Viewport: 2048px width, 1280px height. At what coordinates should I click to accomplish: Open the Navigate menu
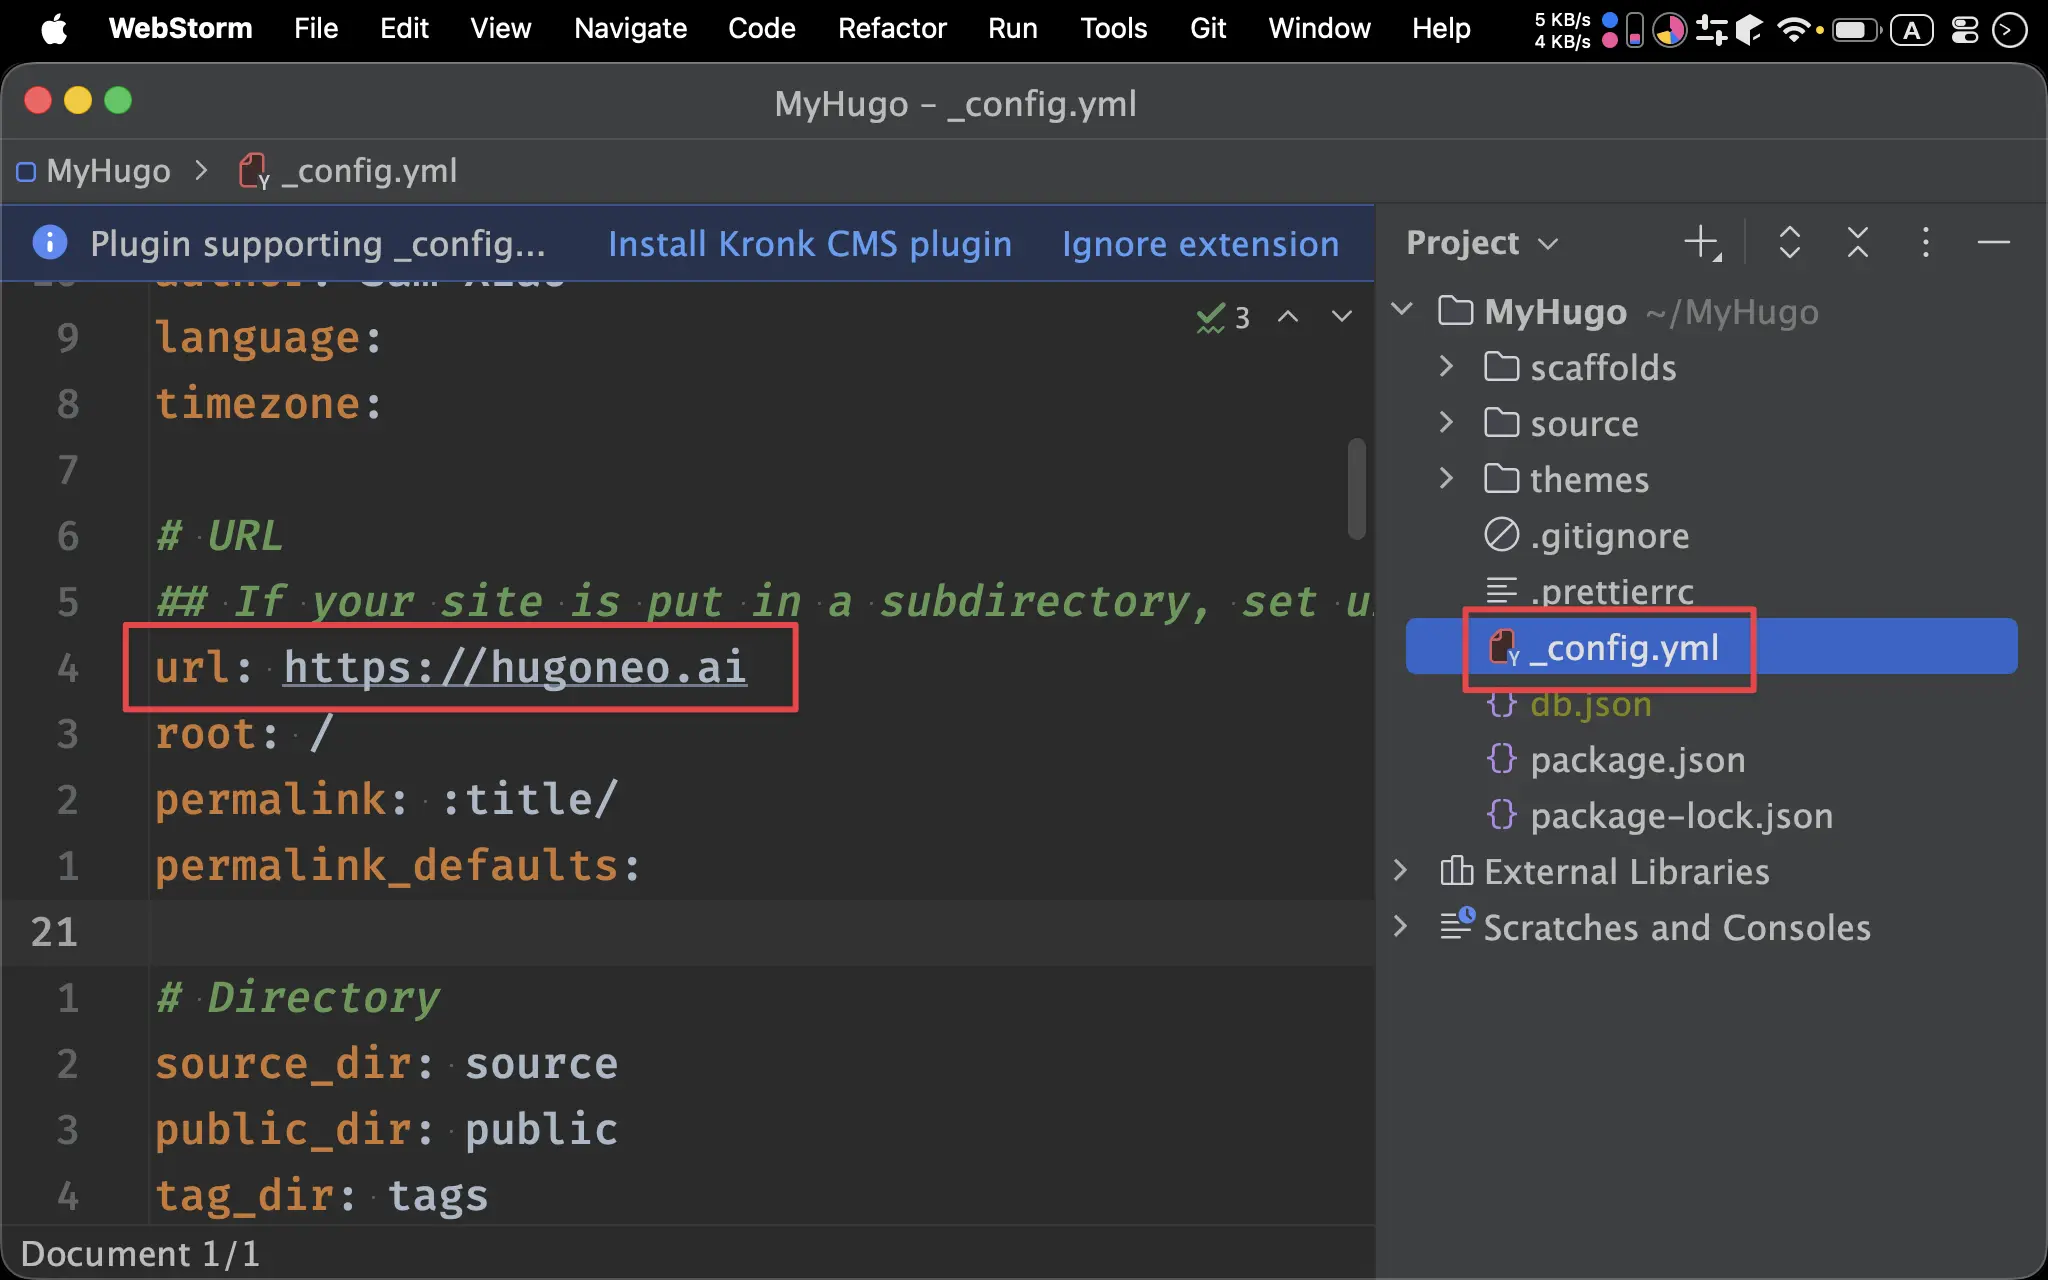coord(630,29)
